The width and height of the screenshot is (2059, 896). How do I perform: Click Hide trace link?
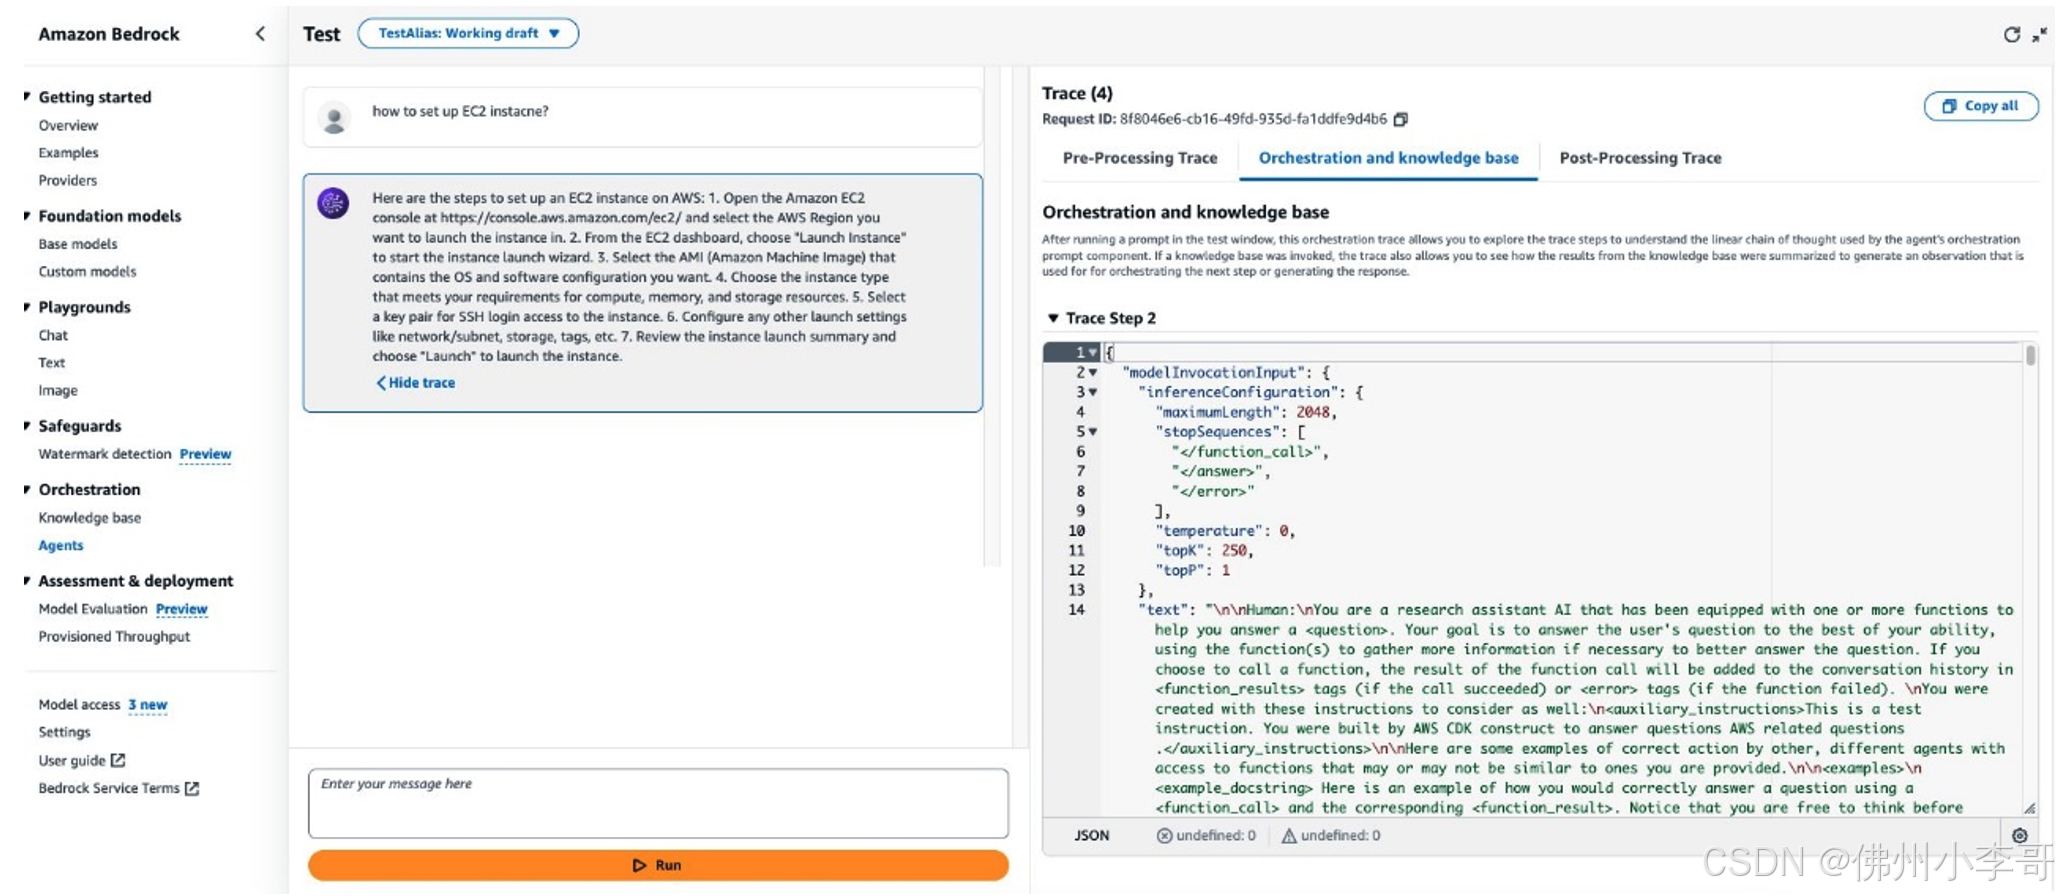[415, 383]
